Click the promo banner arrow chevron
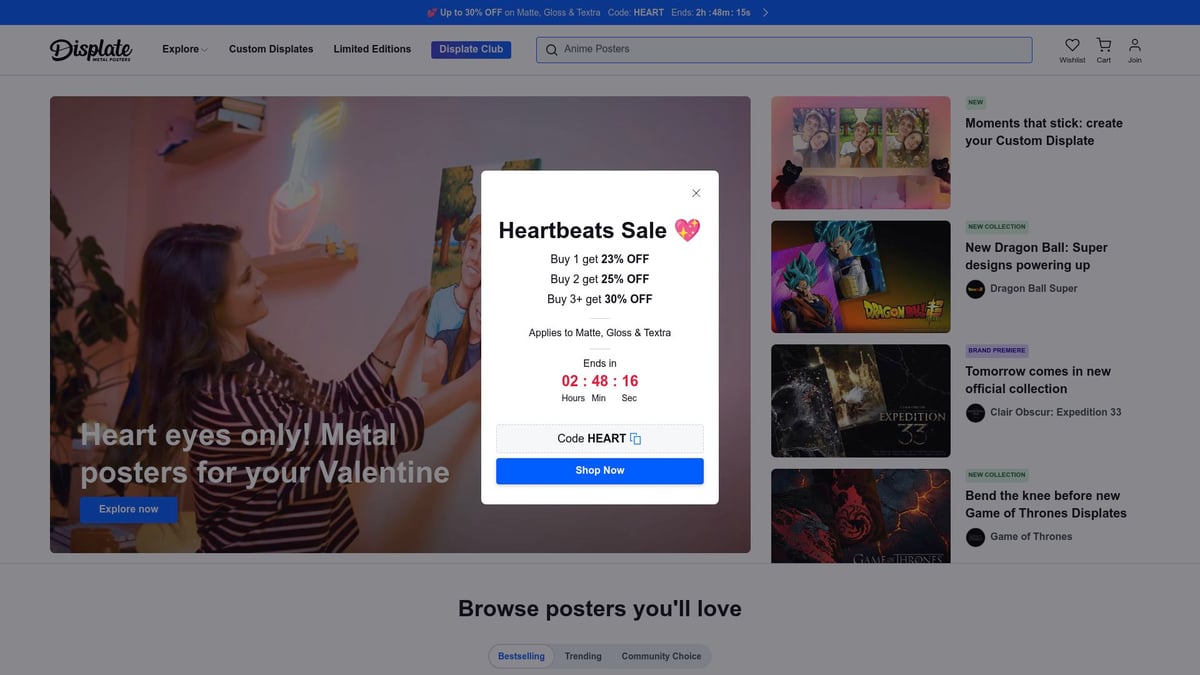This screenshot has width=1200, height=675. 766,13
